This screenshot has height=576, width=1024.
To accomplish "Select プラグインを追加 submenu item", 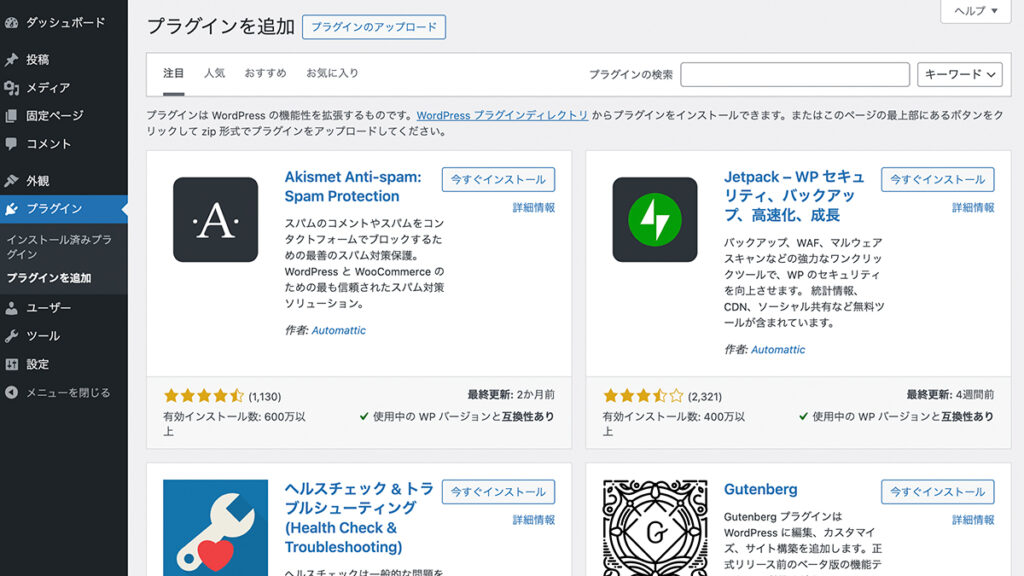I will [x=49, y=278].
